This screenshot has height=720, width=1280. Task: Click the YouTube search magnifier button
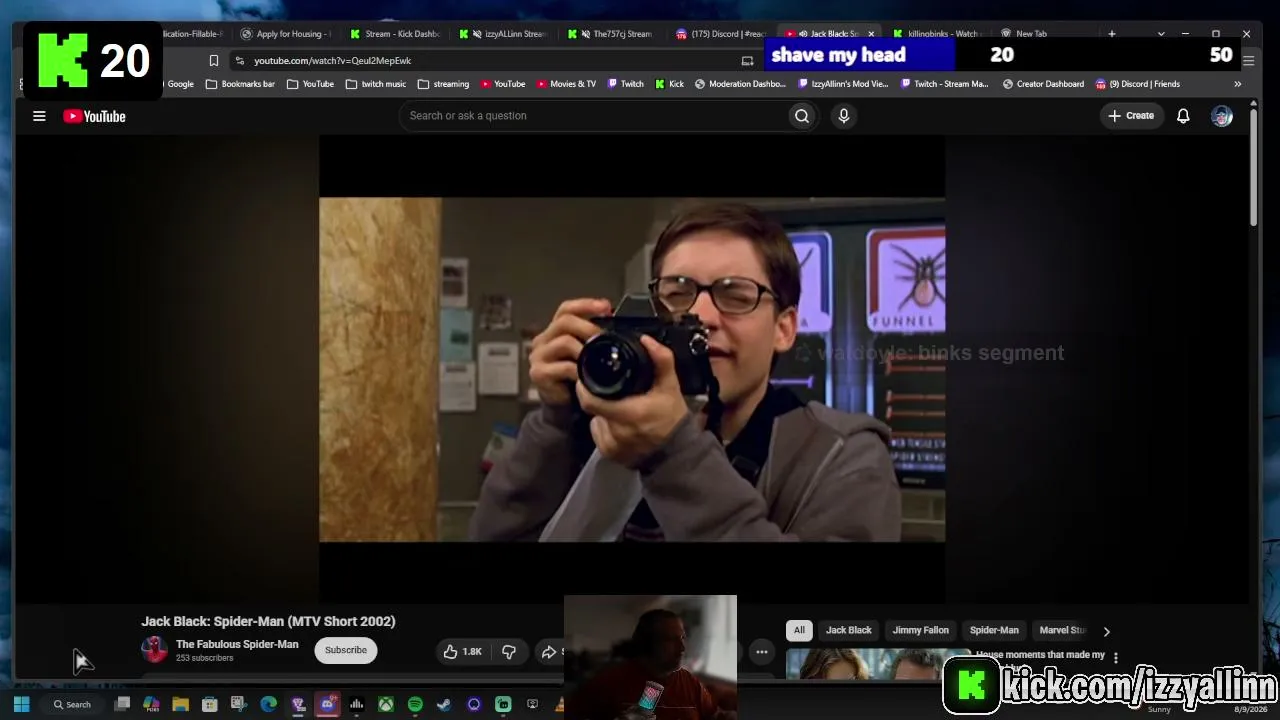[x=802, y=116]
